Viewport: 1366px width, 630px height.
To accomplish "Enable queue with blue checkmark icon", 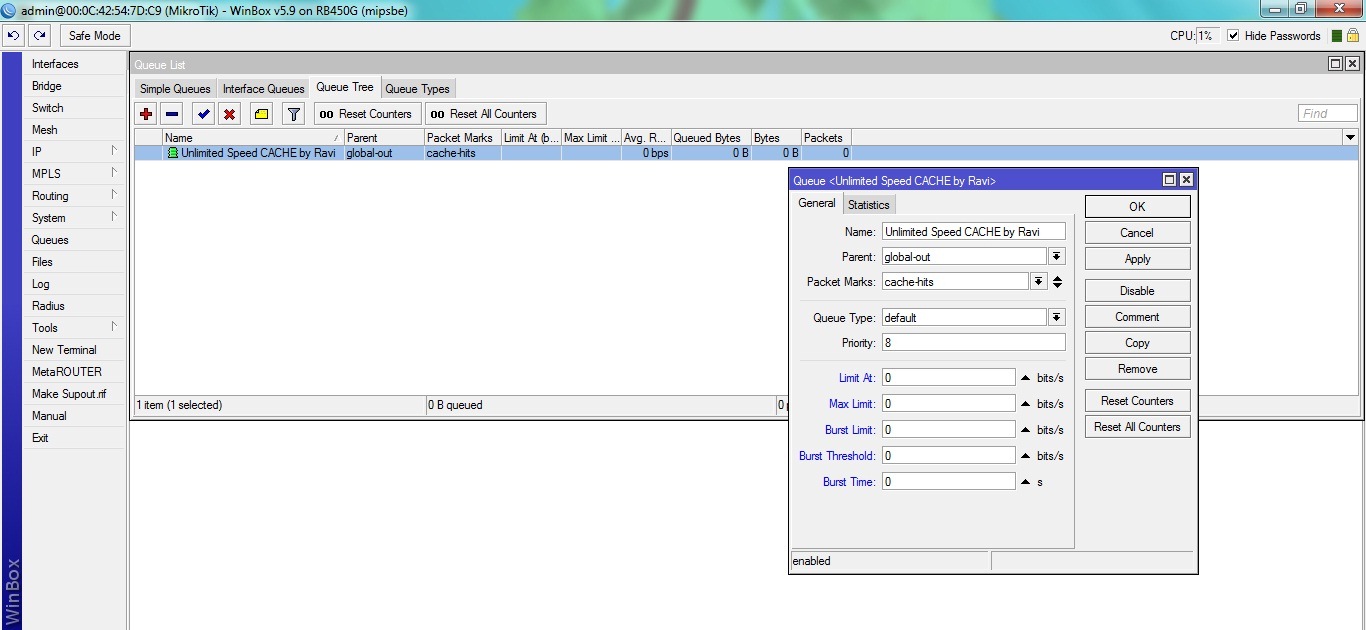I will coord(204,114).
